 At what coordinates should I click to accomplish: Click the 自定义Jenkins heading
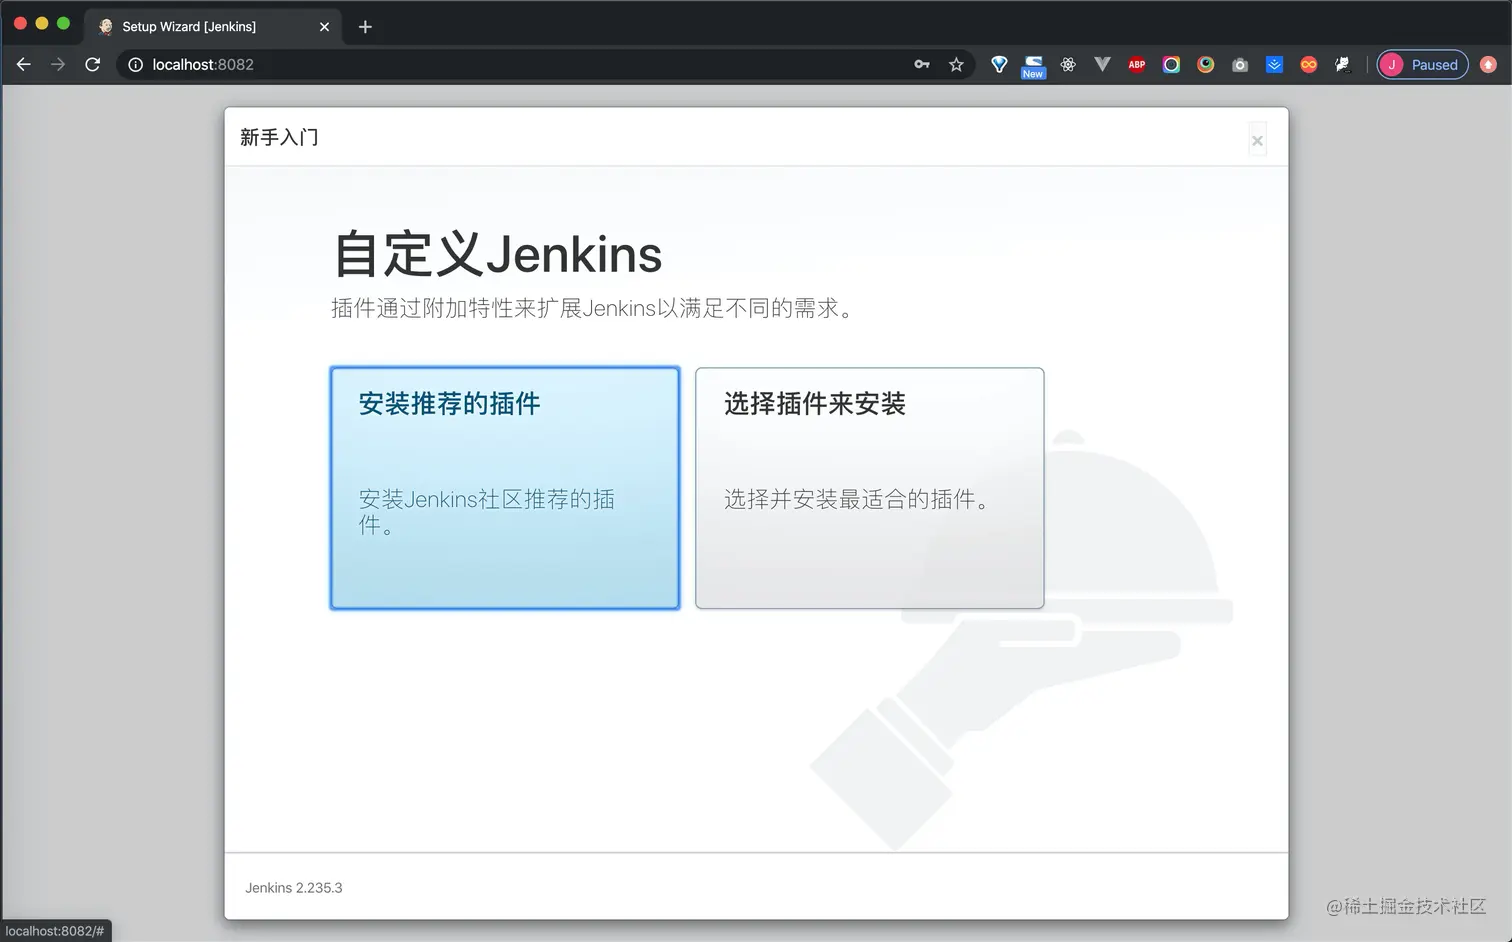click(497, 254)
